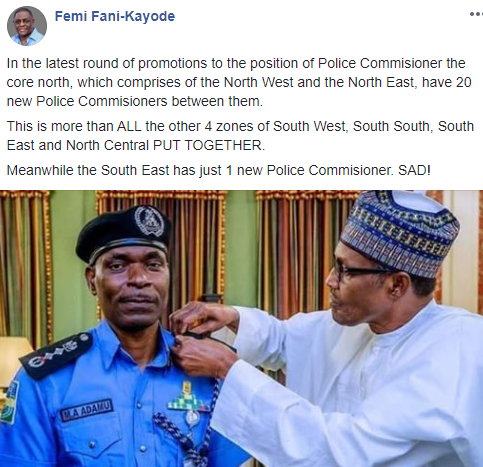Open the post options three-dots menu
This screenshot has height=467, width=483.
pyautogui.click(x=476, y=14)
